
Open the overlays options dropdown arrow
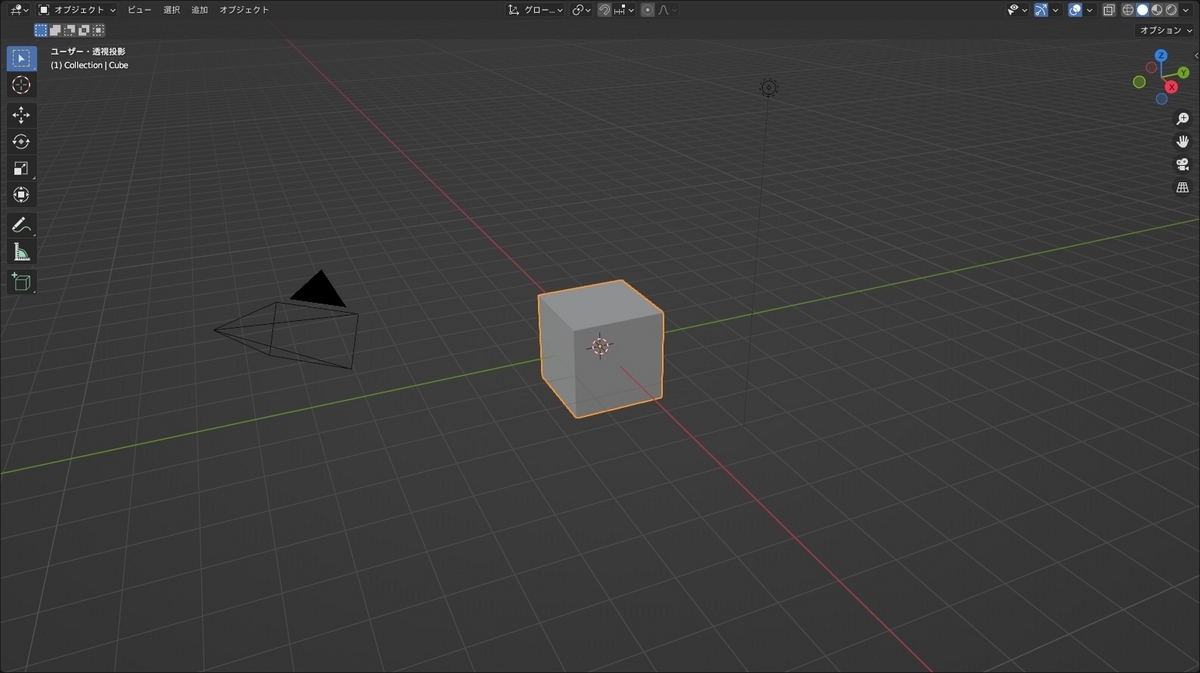tap(1089, 10)
